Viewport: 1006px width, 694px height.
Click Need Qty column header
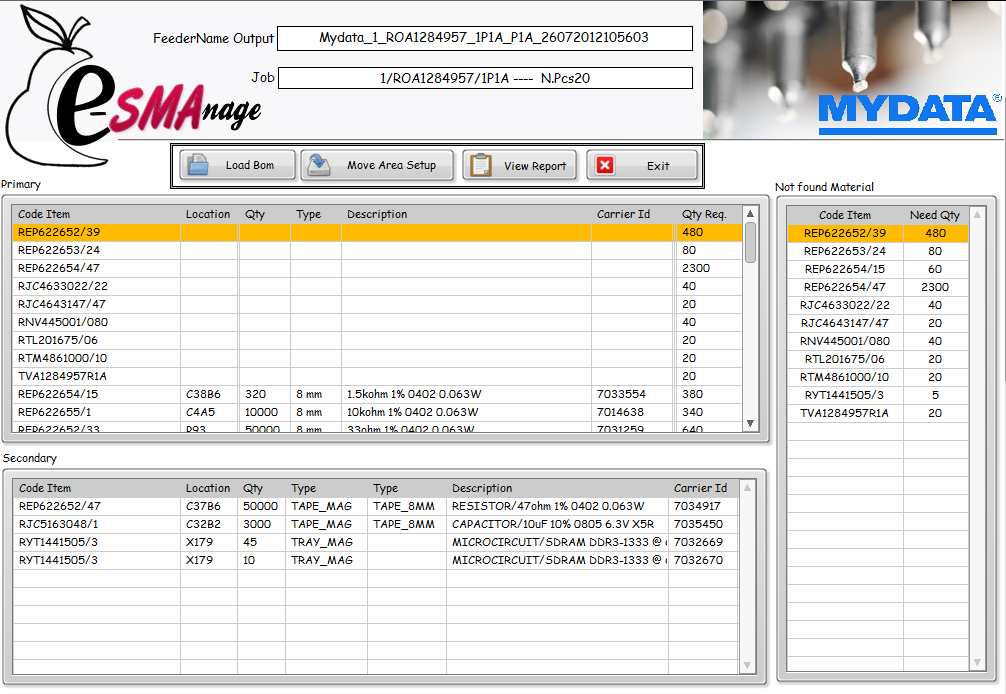934,215
